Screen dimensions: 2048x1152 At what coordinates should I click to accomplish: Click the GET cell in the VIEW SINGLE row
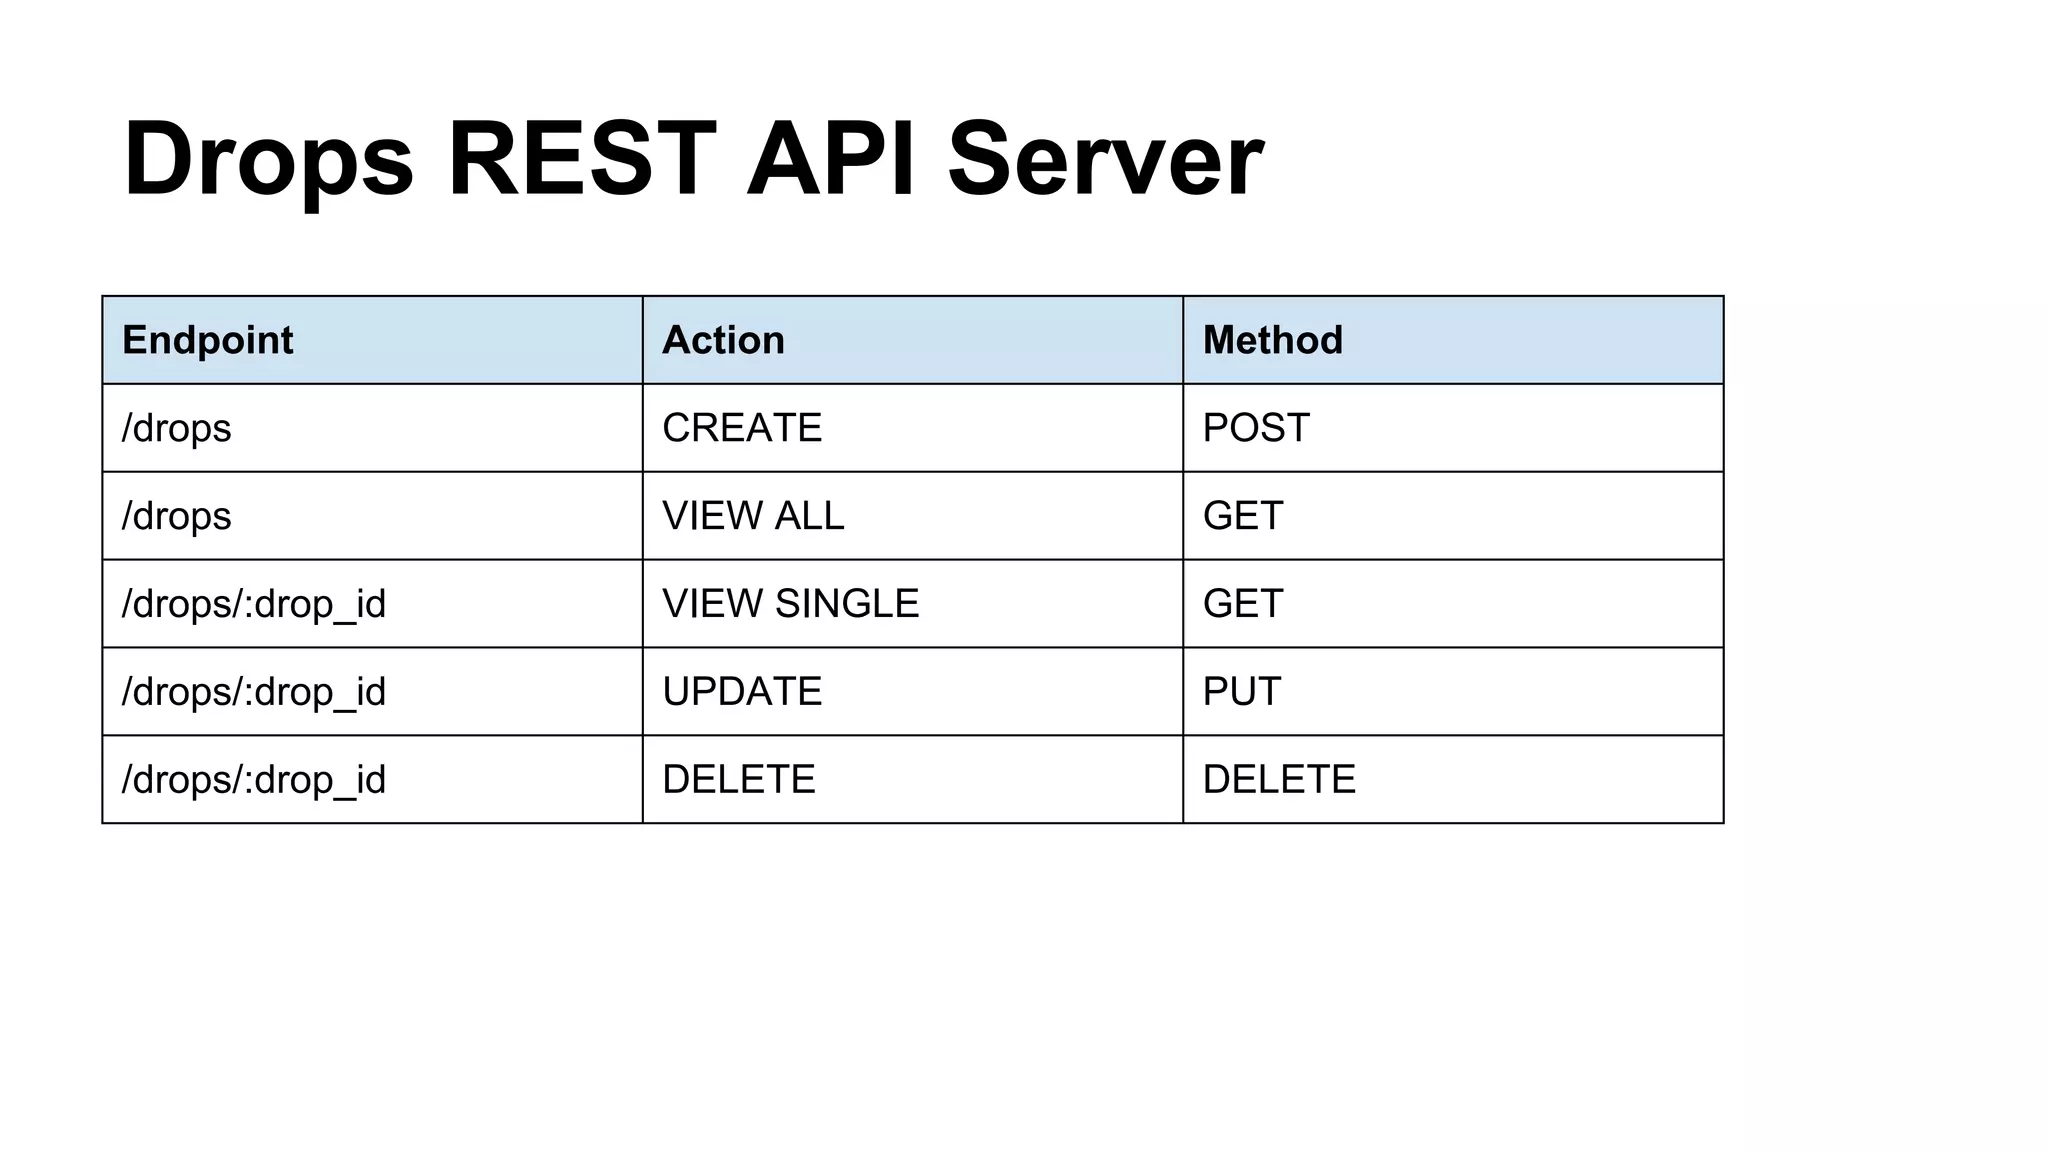tap(1453, 604)
